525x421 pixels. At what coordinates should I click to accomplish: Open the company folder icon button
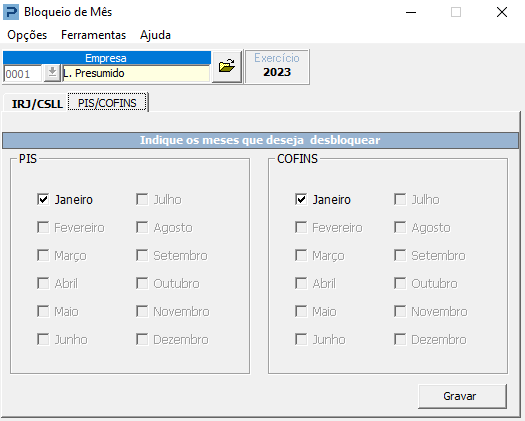click(227, 67)
